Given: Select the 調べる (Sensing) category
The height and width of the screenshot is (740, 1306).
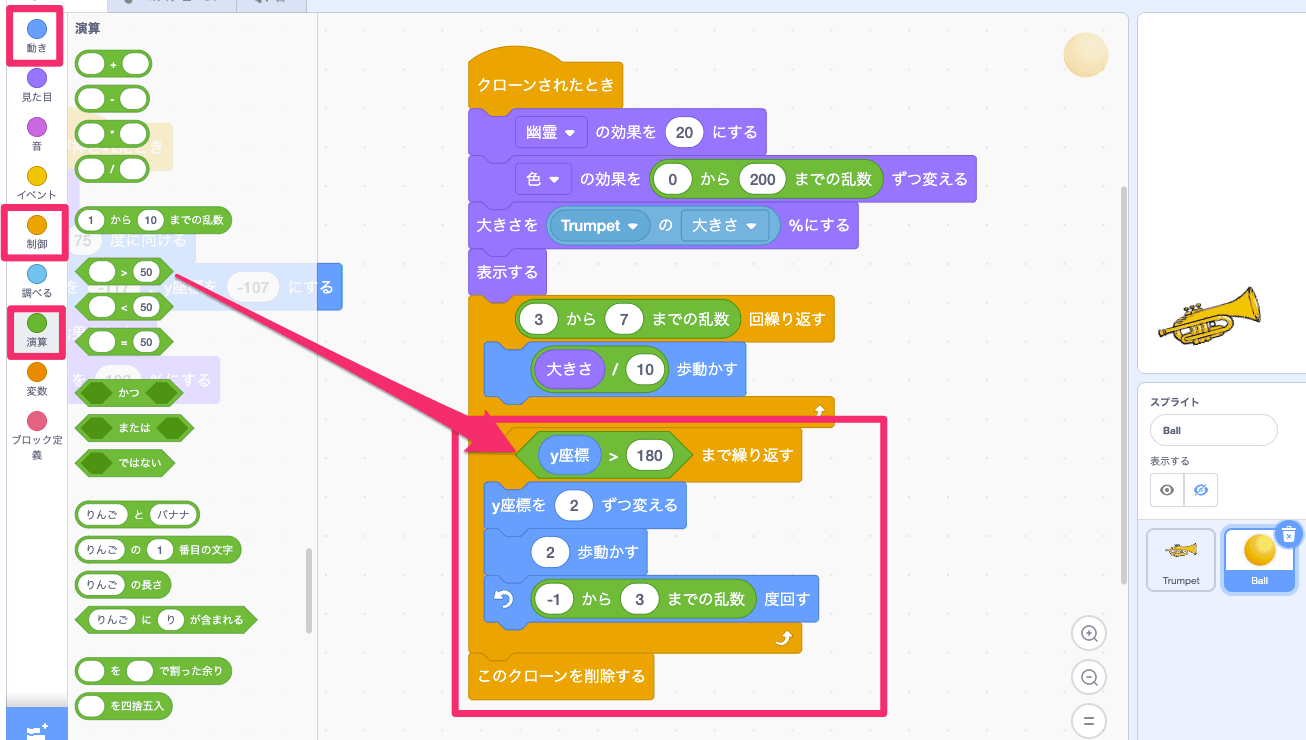Looking at the screenshot, I should [x=35, y=280].
